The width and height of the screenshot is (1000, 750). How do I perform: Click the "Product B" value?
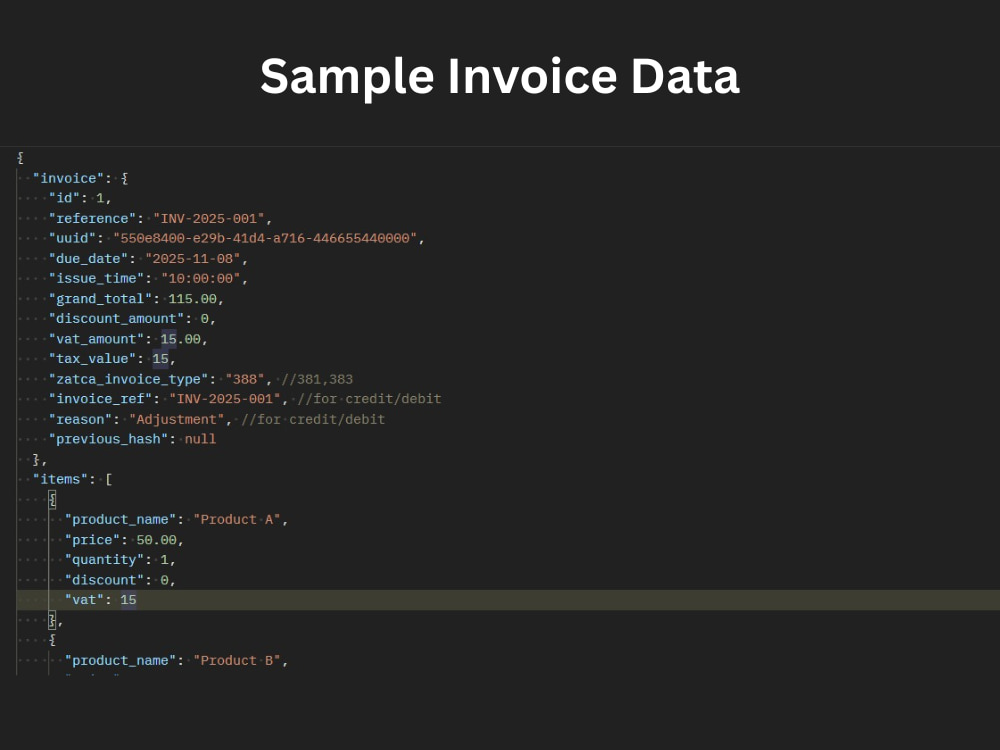pos(237,661)
